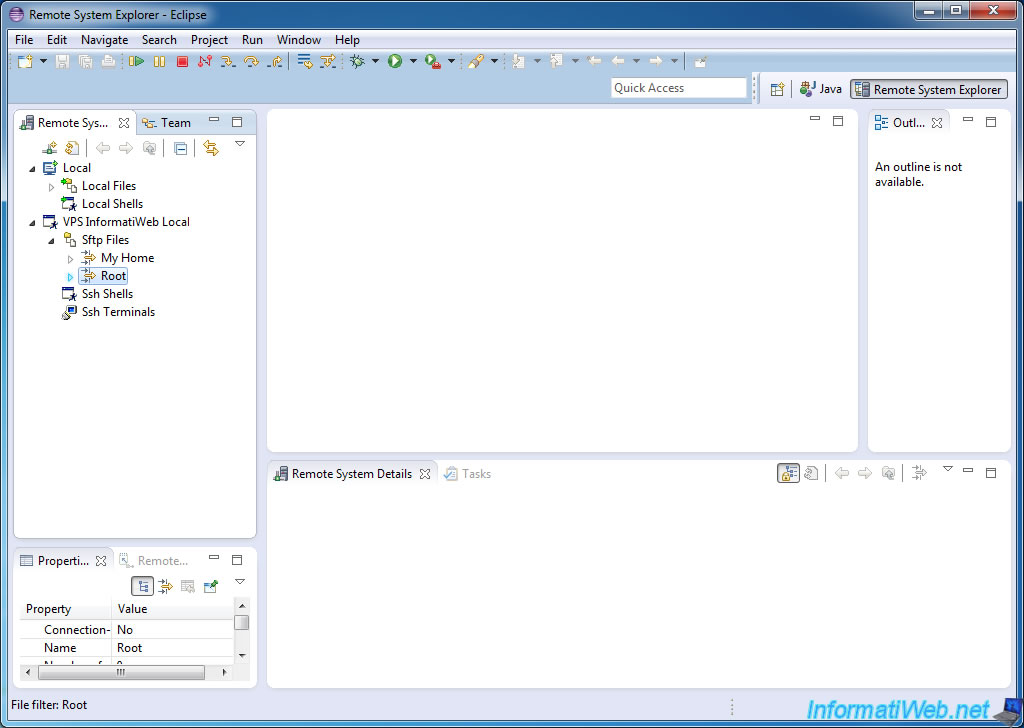Toggle Use Step Filters icon
The width and height of the screenshot is (1024, 728).
click(x=328, y=61)
